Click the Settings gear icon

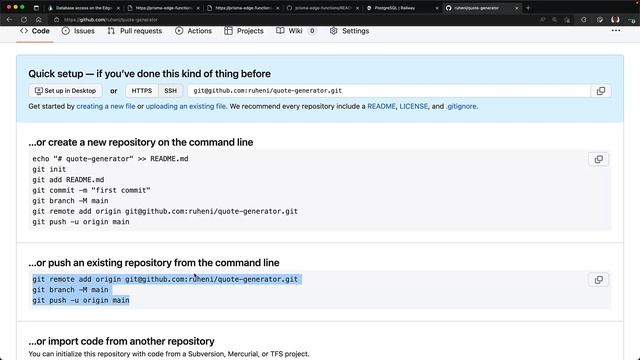[333, 31]
